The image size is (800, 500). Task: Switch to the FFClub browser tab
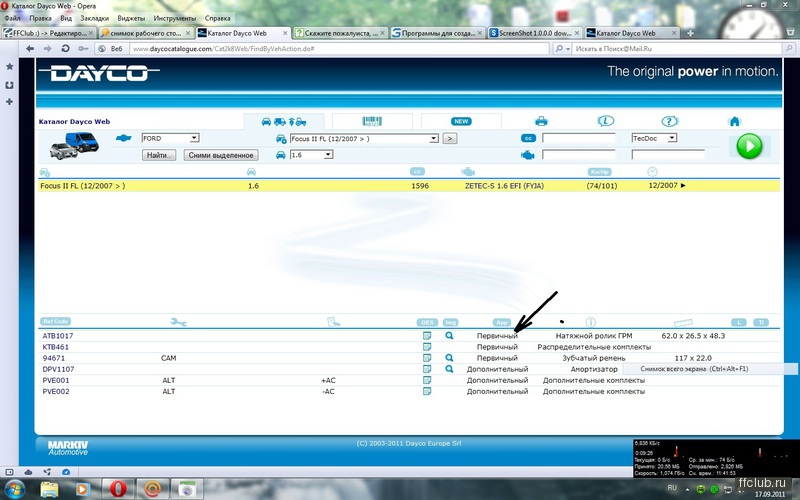[x=48, y=33]
